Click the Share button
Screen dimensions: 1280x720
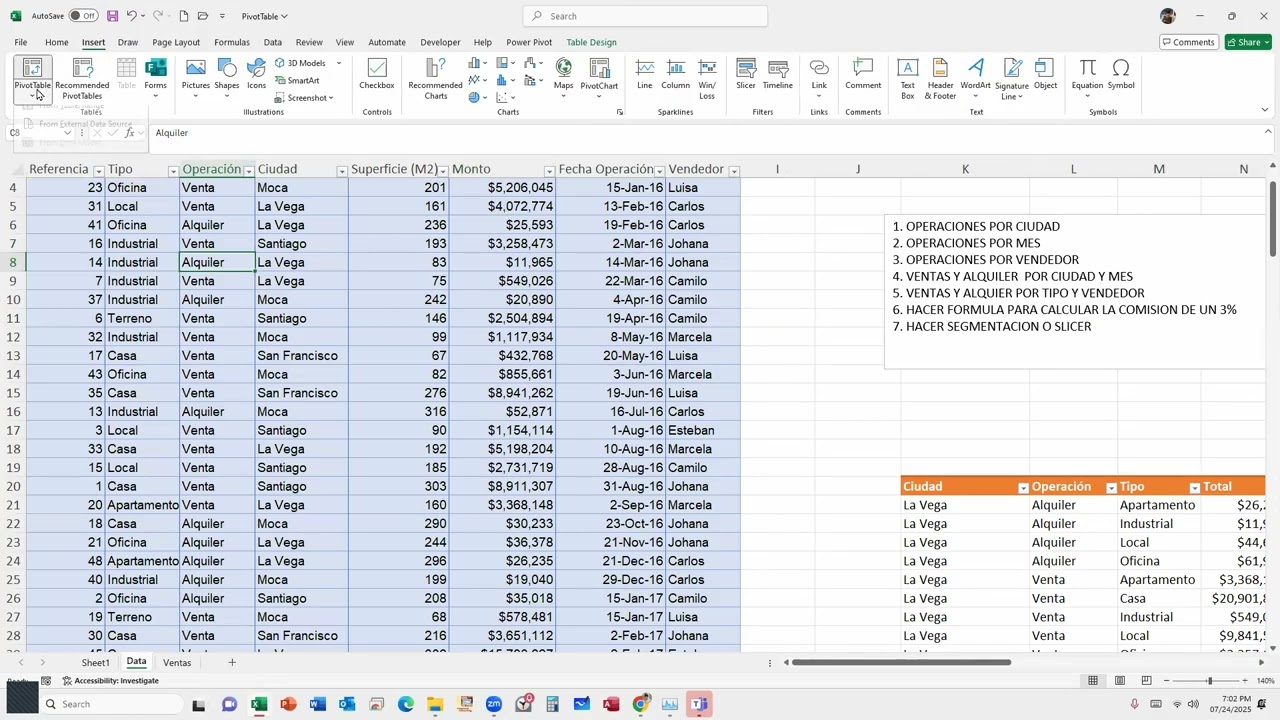(x=1248, y=42)
